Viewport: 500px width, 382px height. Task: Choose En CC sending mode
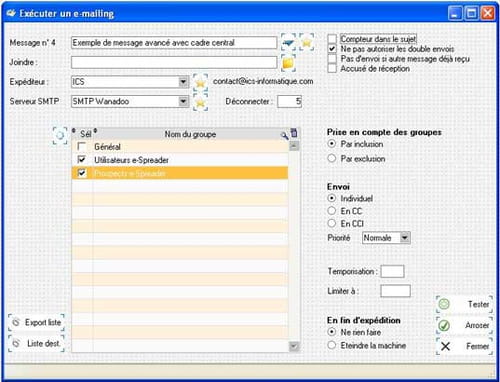coord(332,211)
